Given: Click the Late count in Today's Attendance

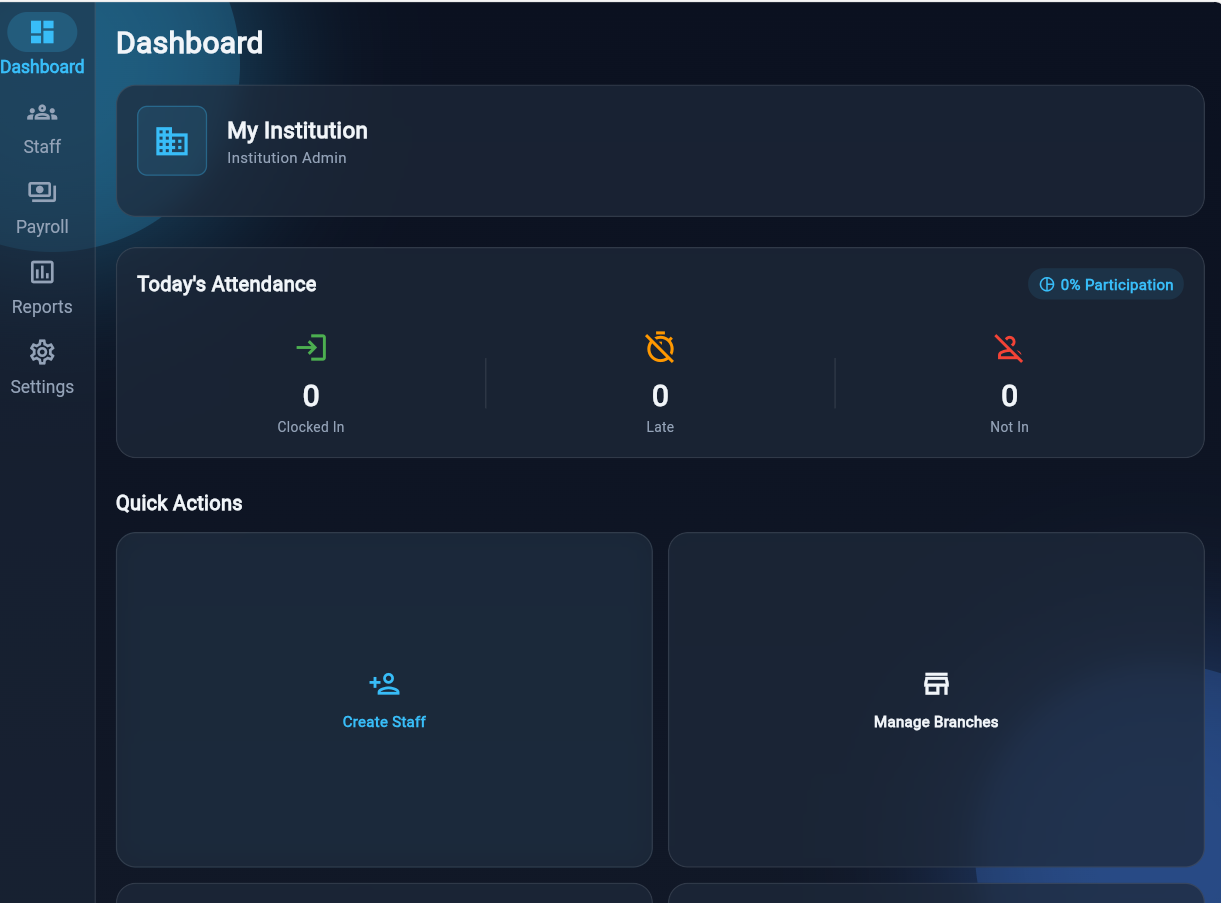Looking at the screenshot, I should coord(659,395).
